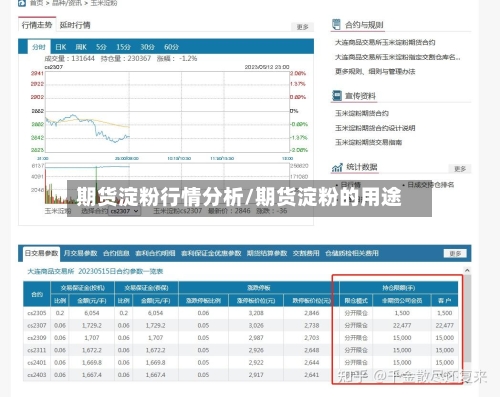This screenshot has height=397, width=500.
Task: Open the 日交易参数 tab
Action: [41, 253]
